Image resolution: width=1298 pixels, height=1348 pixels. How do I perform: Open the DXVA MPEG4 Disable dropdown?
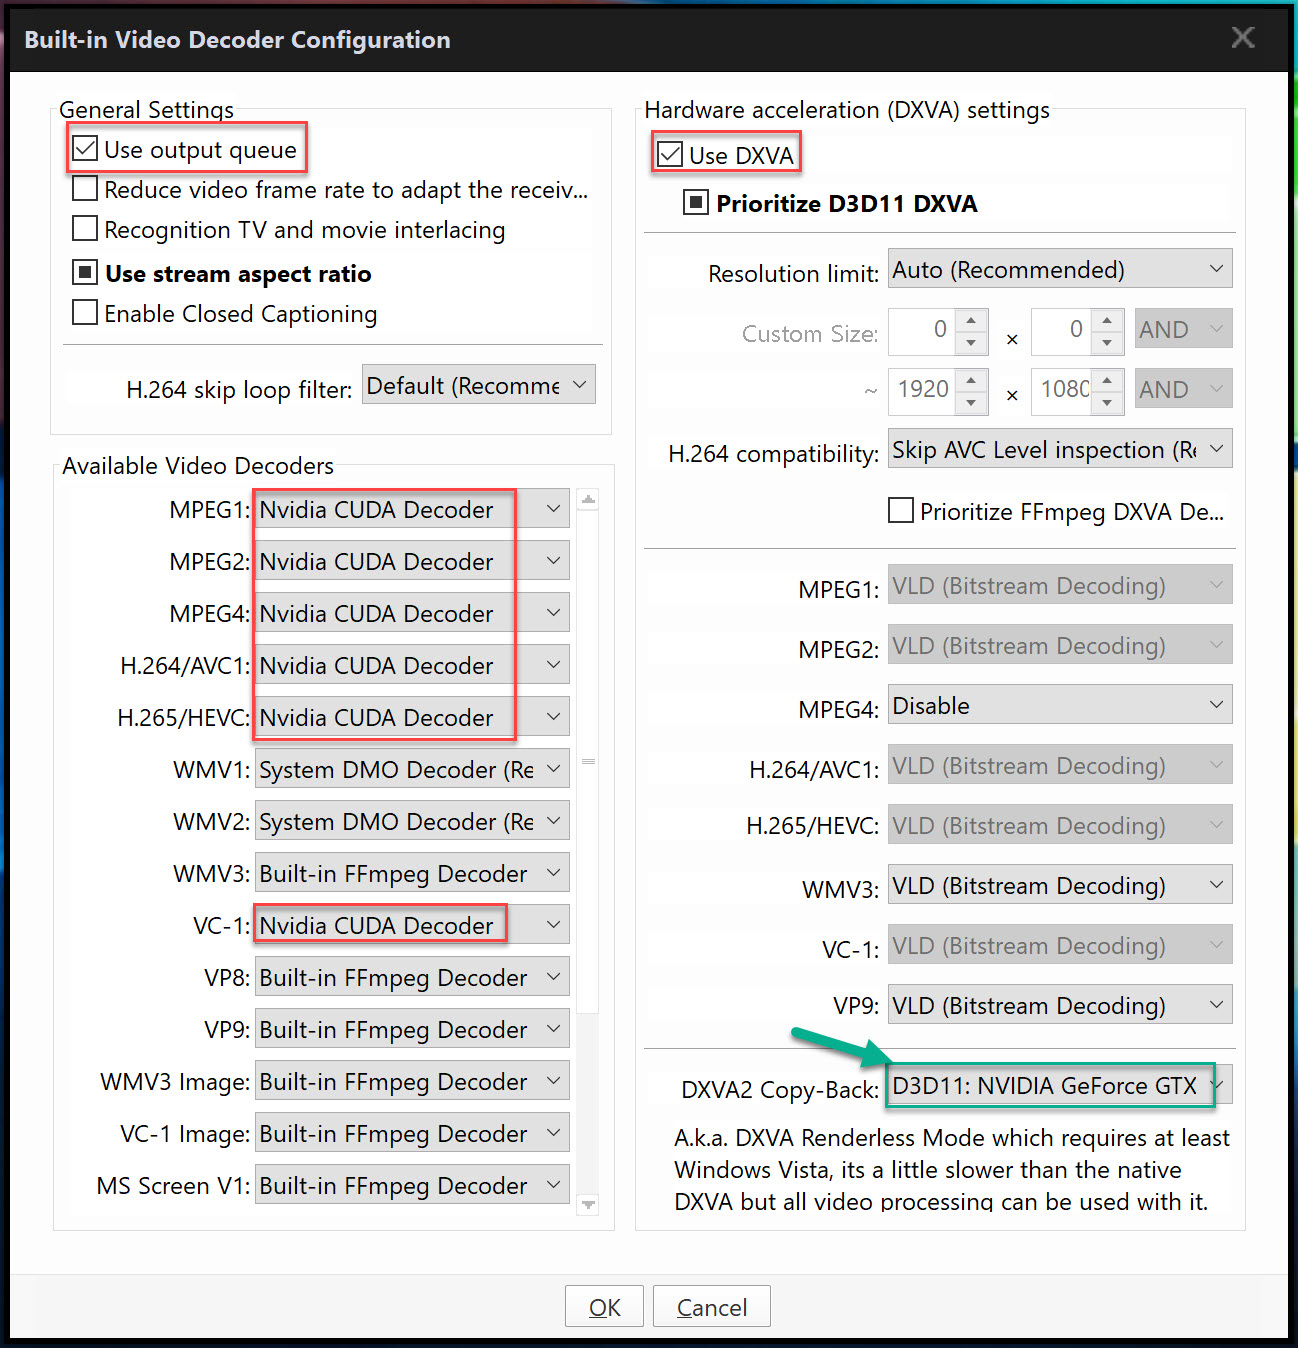pyautogui.click(x=1060, y=705)
